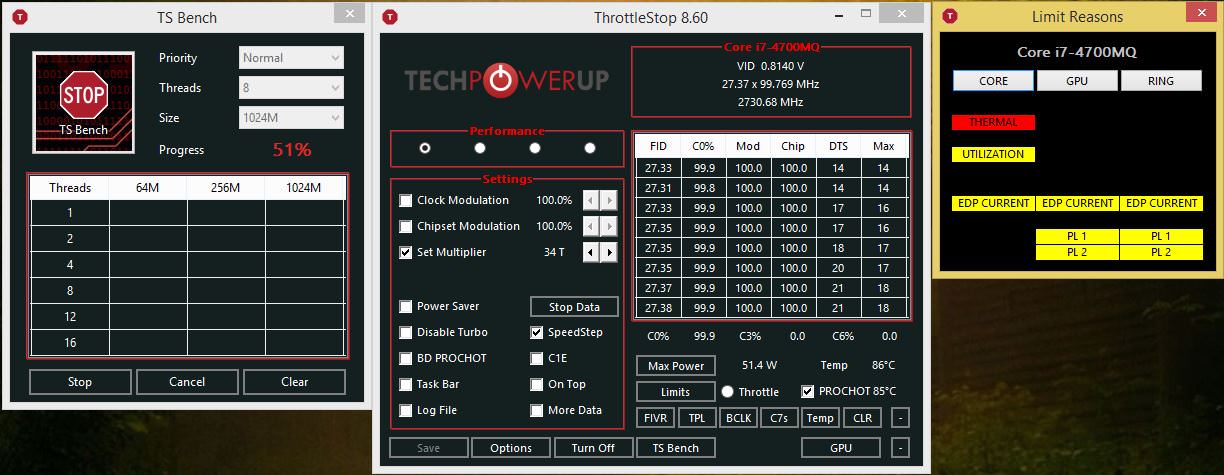
Task: Decrease Clock Modulation with left arrow
Action: [591, 200]
